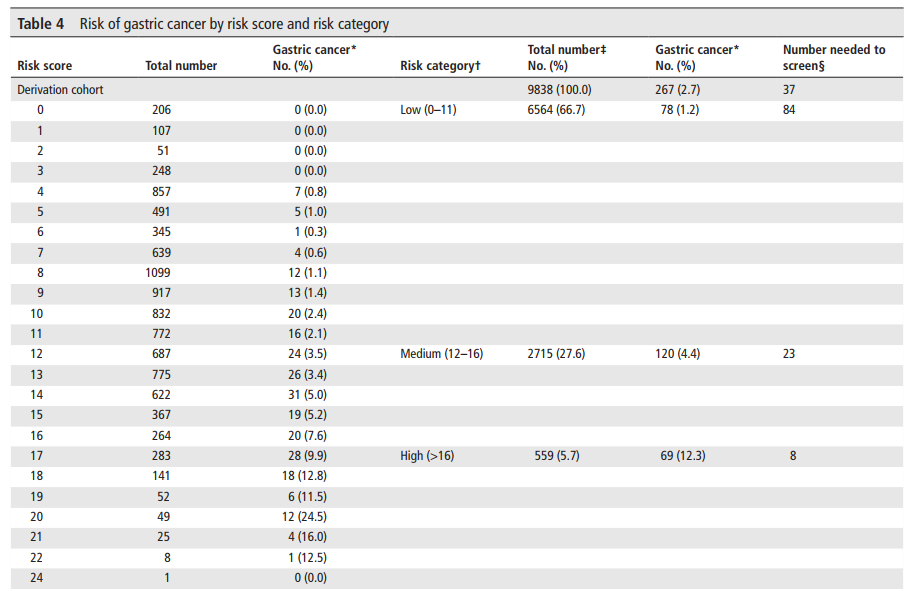
Task: Select the 857 total number cell
Action: click(x=161, y=192)
